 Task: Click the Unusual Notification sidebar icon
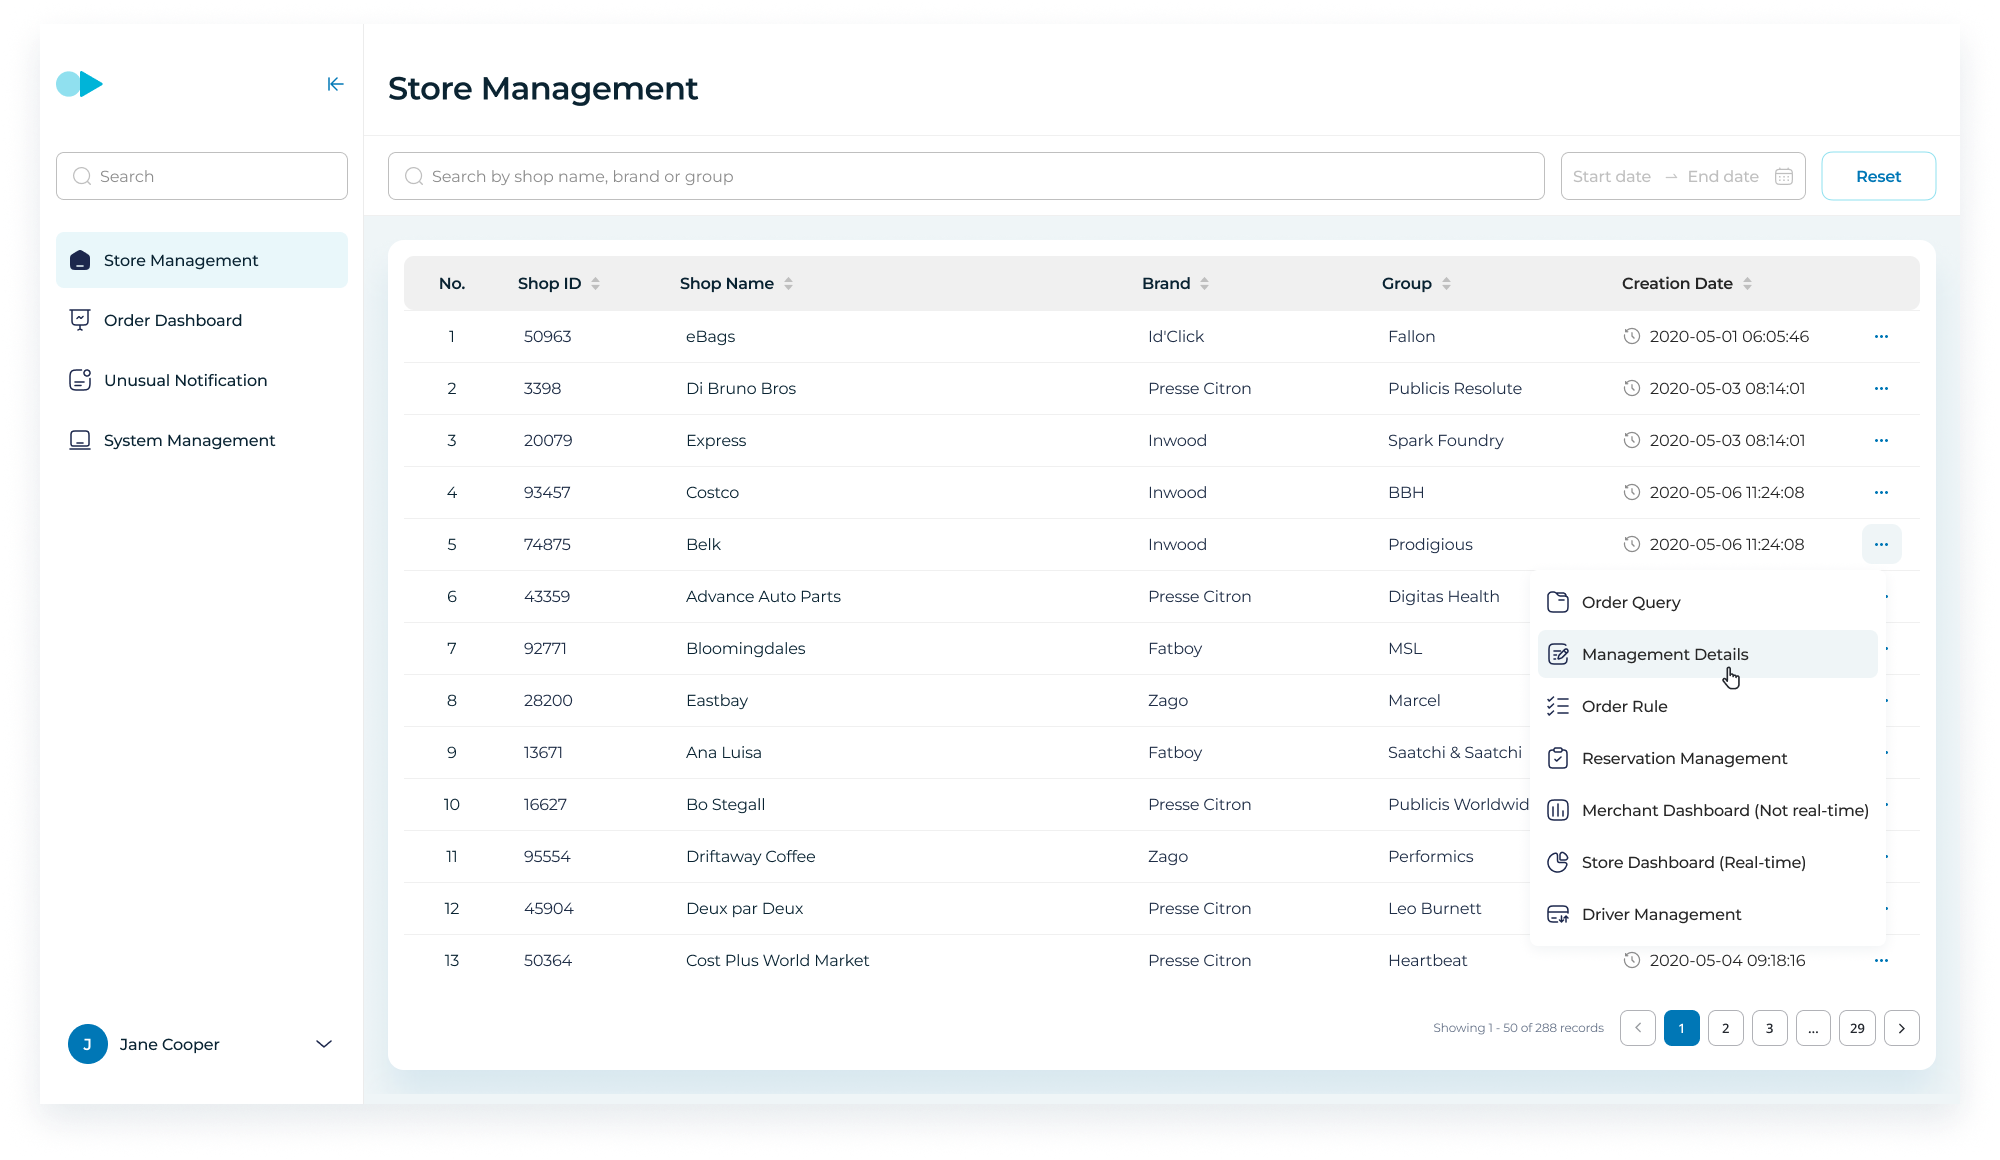click(80, 380)
